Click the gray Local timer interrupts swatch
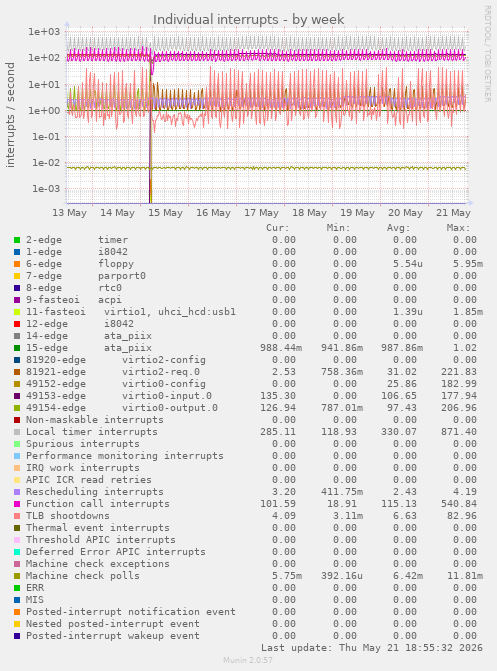The width and height of the screenshot is (497, 671). [17, 432]
